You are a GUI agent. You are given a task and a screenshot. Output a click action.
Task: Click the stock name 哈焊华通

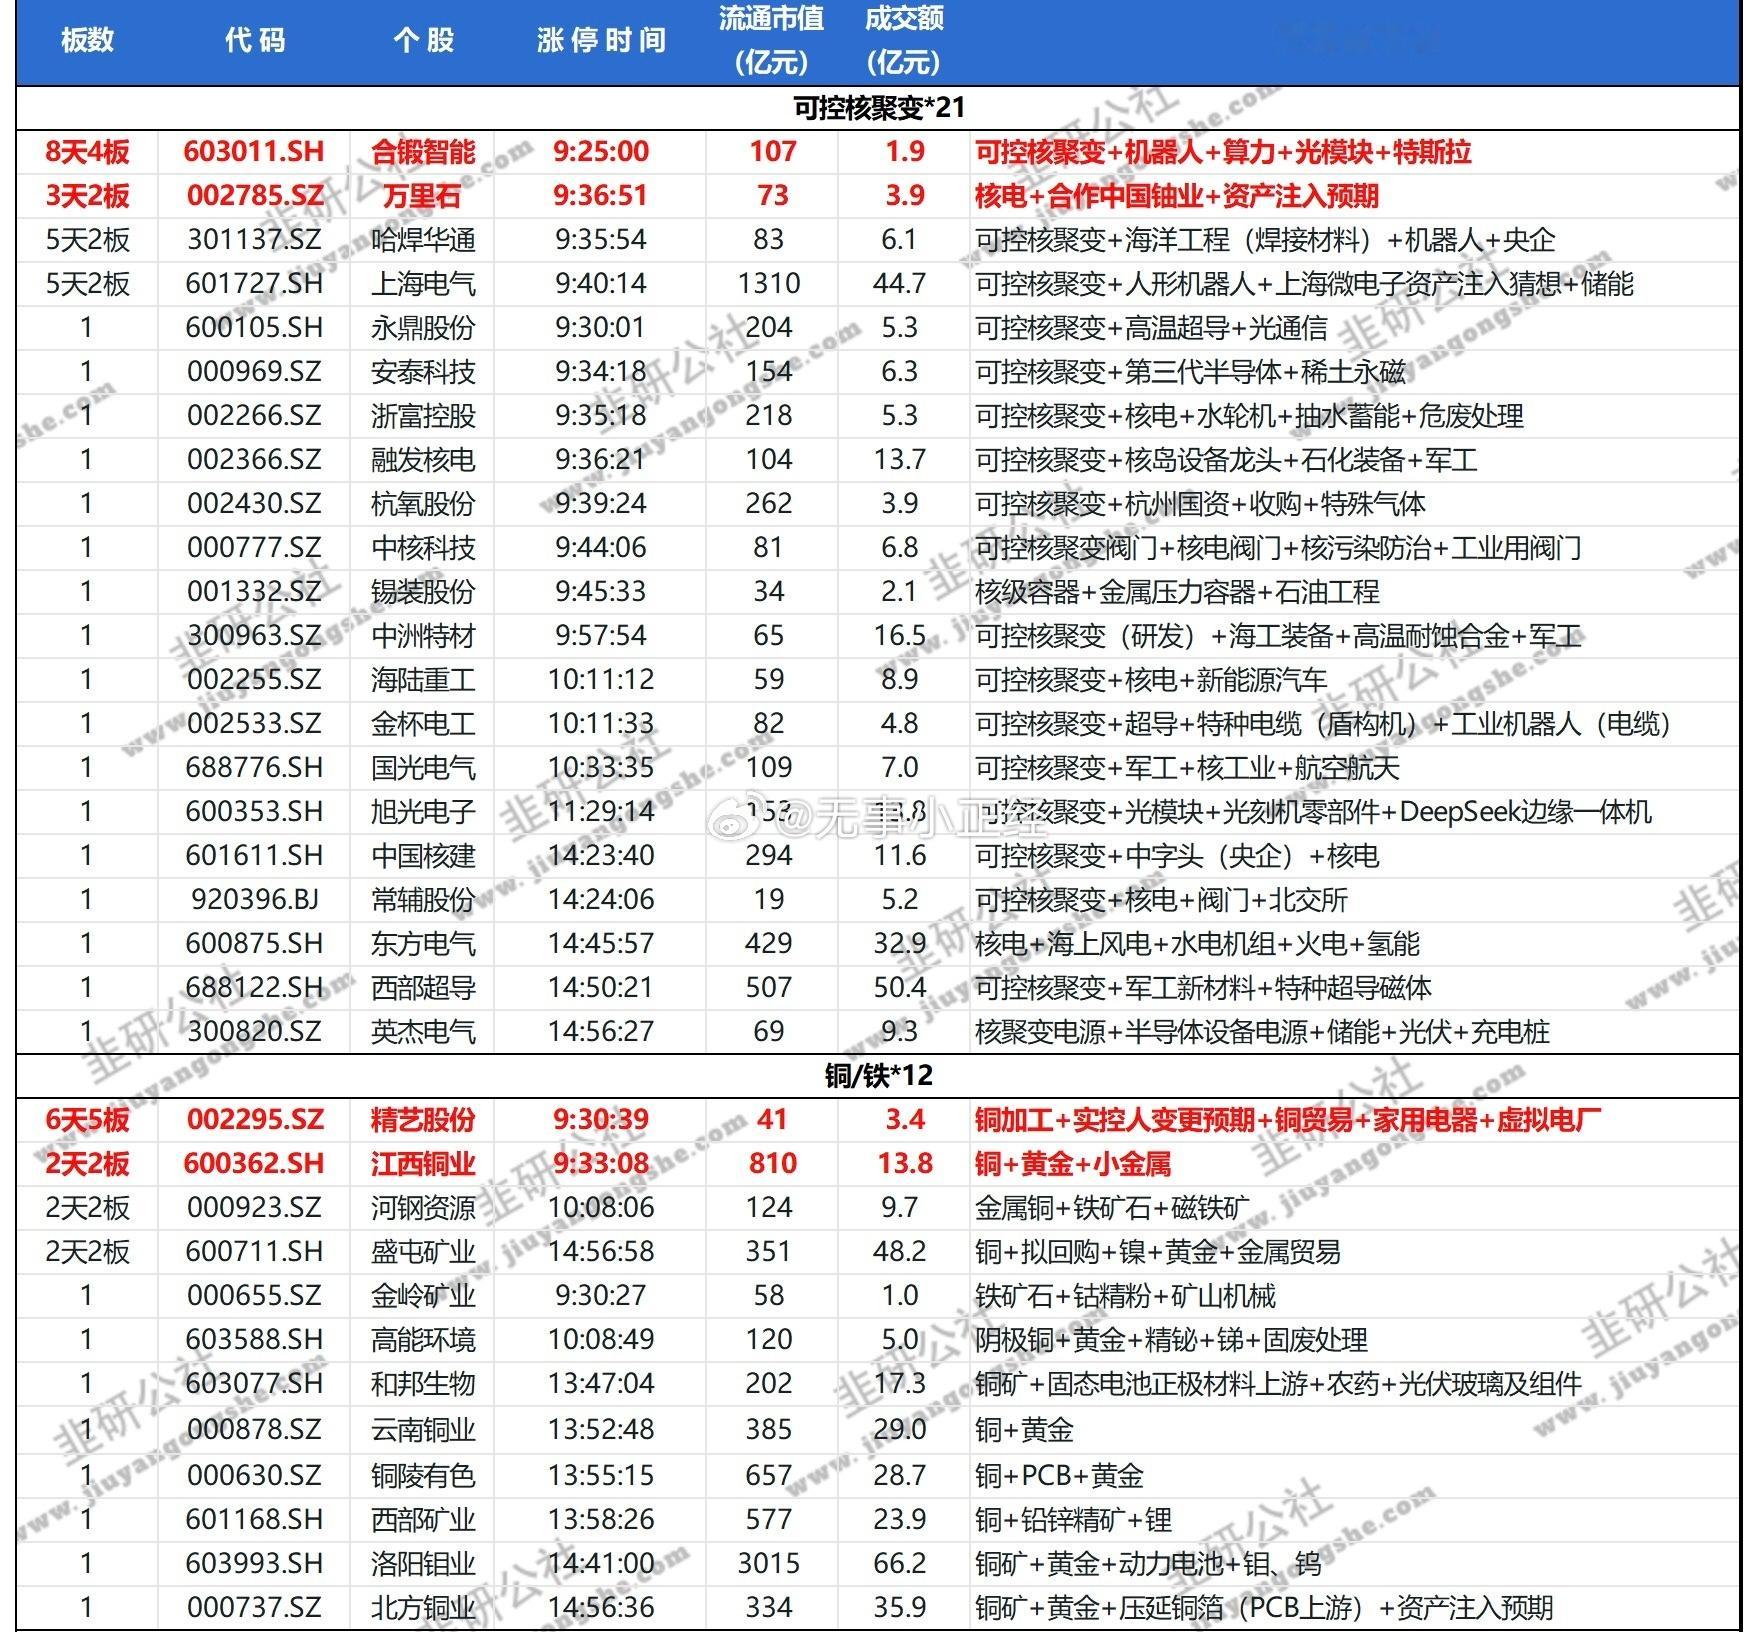point(423,239)
